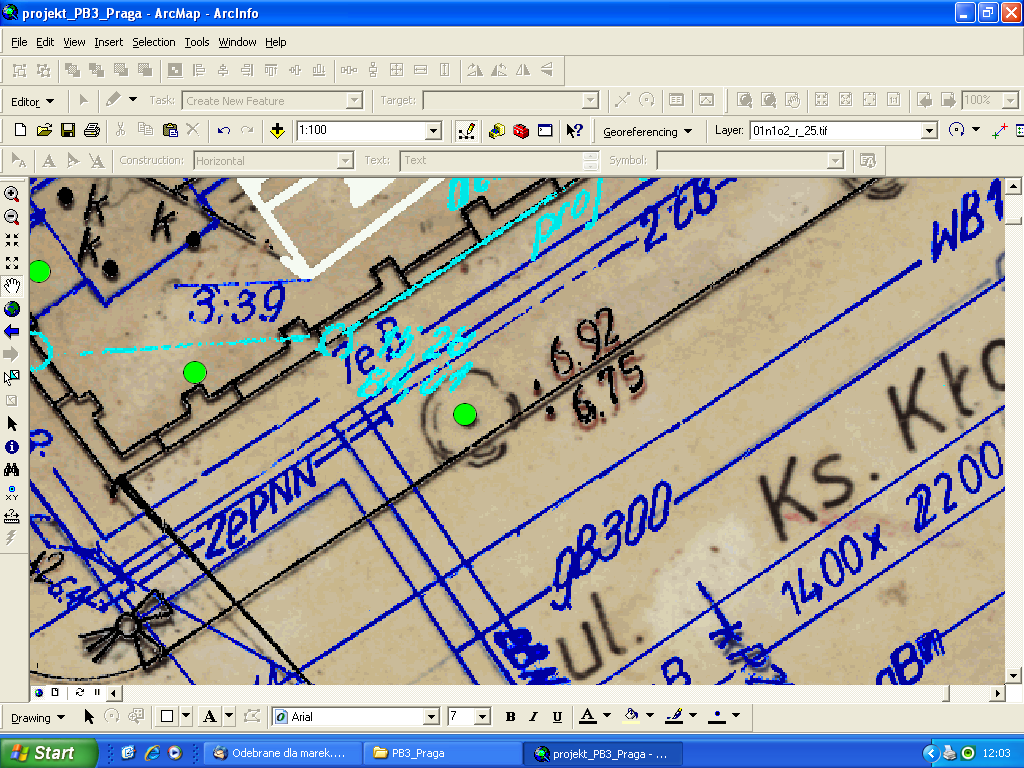Screen dimensions: 1024x768
Task: Switch to layout view
Action: pyautogui.click(x=56, y=692)
